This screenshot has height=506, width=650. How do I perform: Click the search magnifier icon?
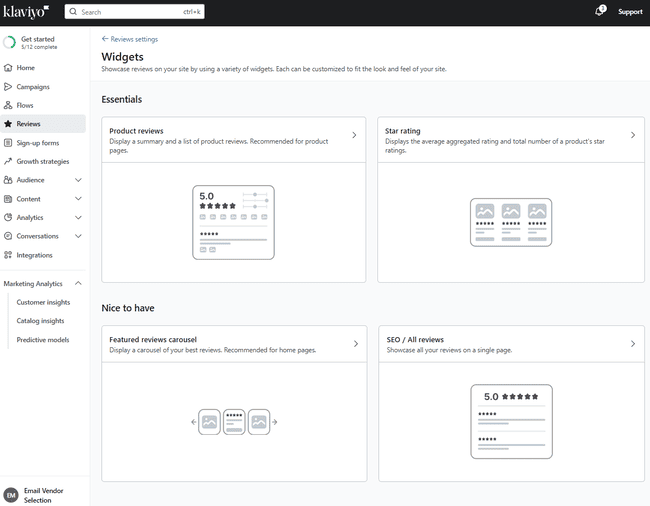(73, 12)
